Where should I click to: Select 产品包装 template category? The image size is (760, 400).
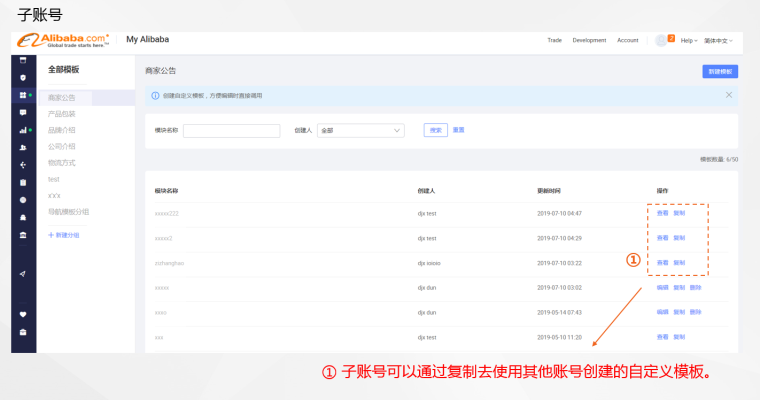pos(62,114)
